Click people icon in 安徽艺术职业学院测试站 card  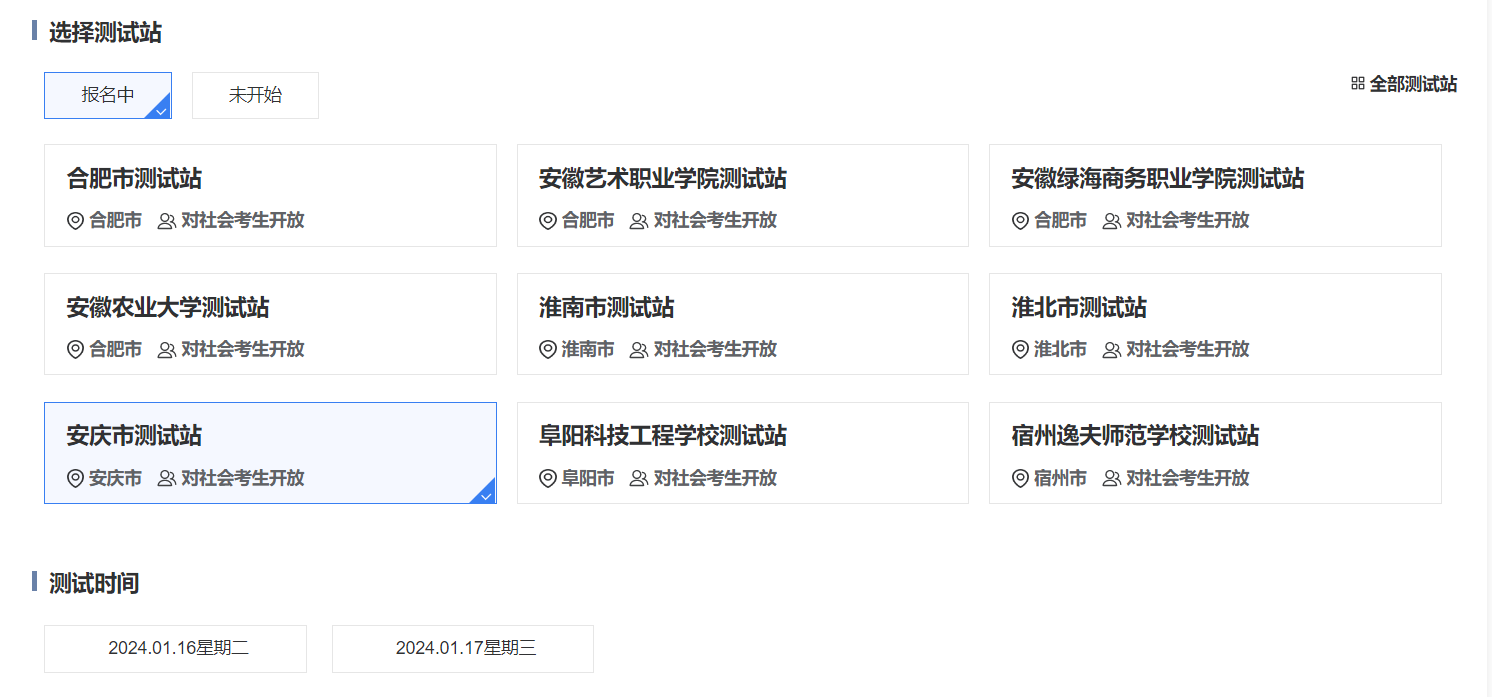pos(639,221)
